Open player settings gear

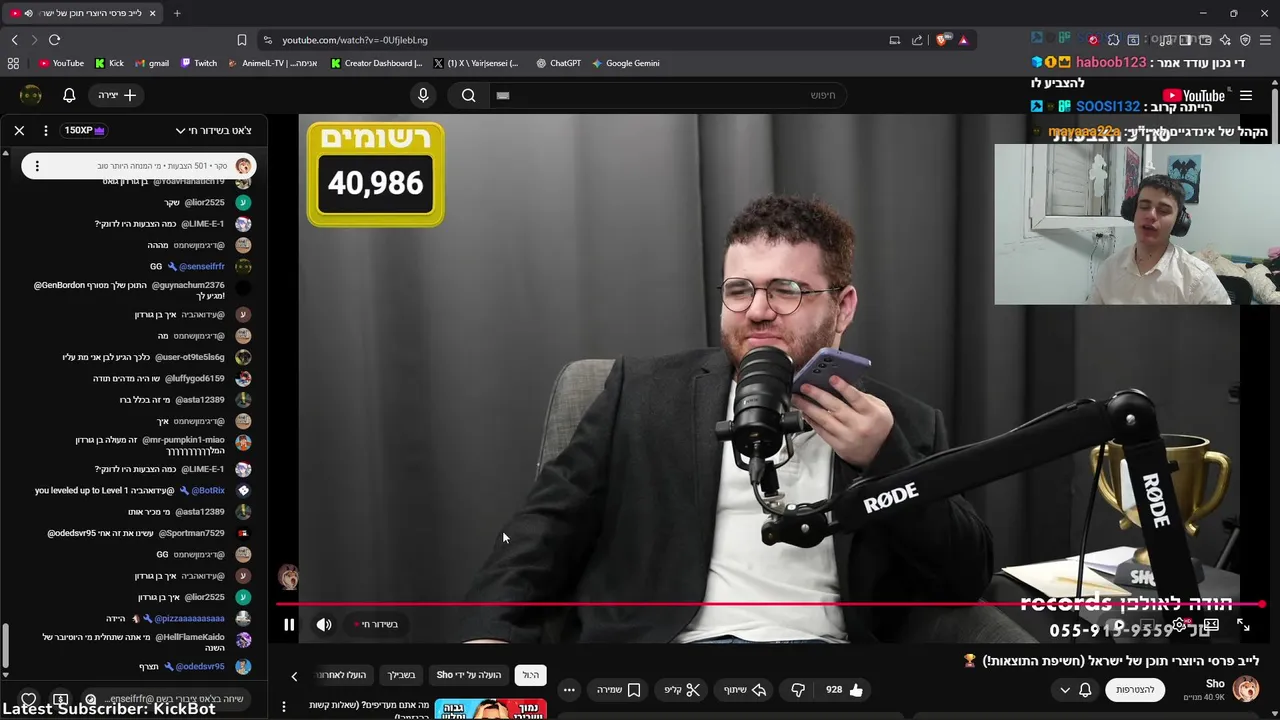pyautogui.click(x=1180, y=626)
